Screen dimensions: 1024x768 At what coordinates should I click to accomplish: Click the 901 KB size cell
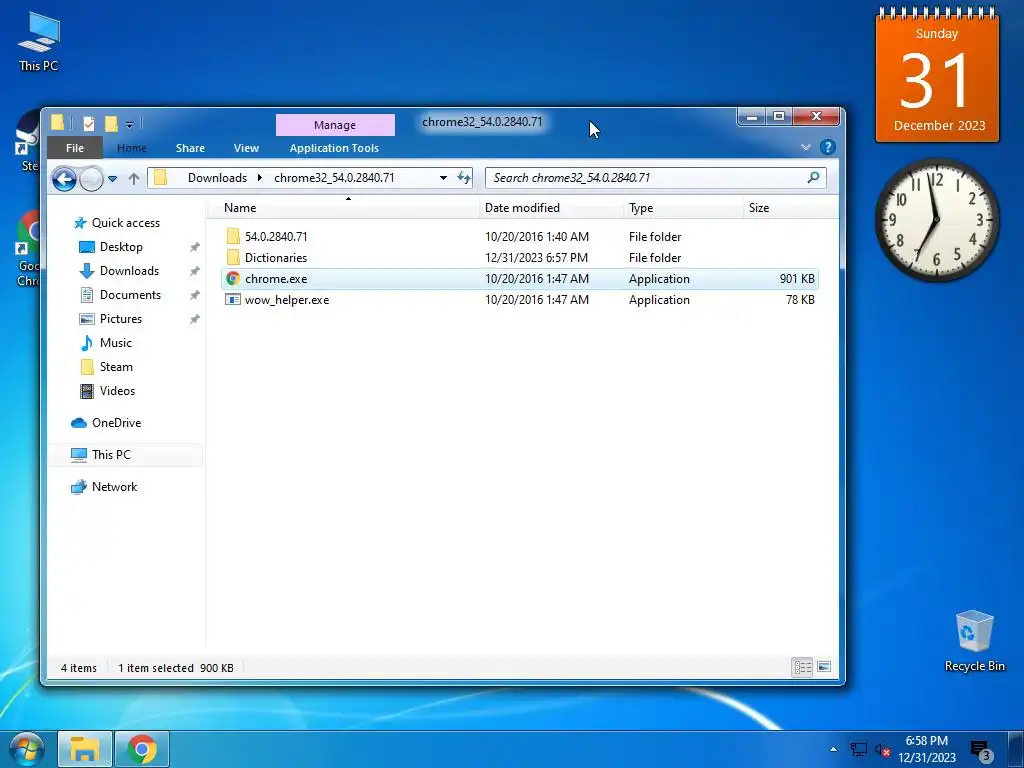tap(797, 279)
